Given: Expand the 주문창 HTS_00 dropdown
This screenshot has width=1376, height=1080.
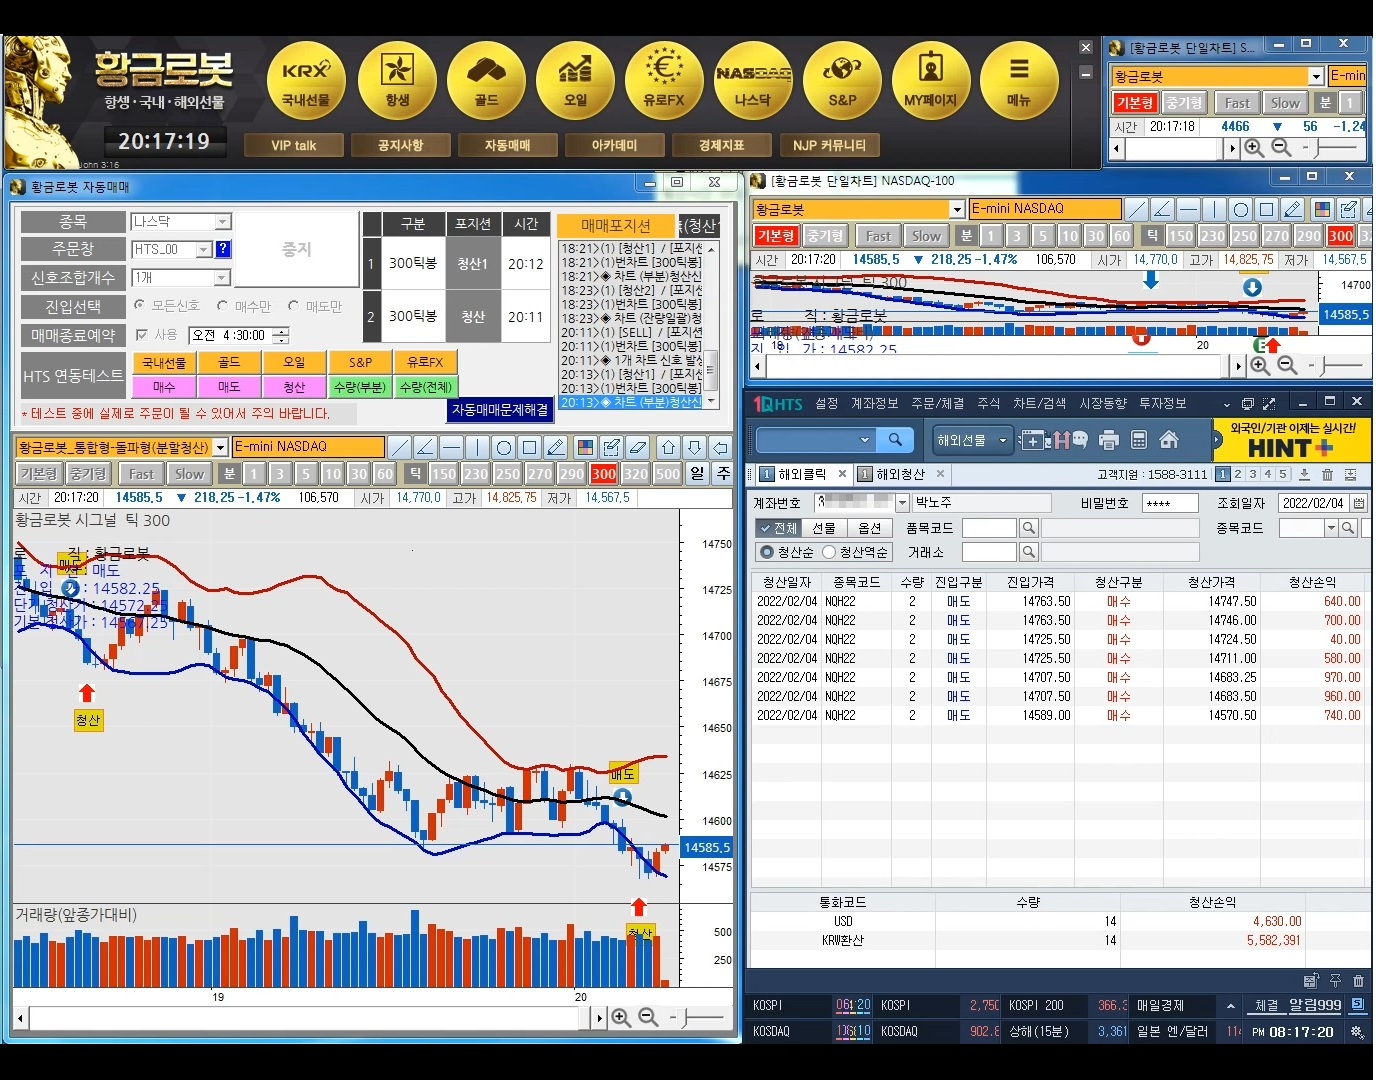Looking at the screenshot, I should click(x=204, y=249).
